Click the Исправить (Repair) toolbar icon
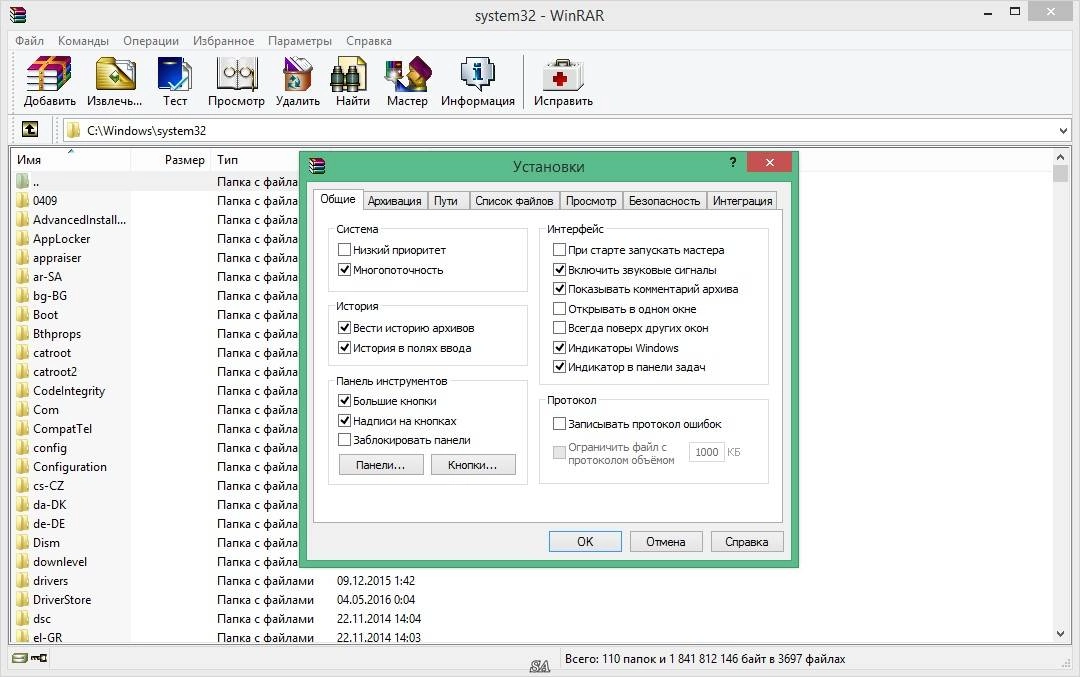This screenshot has width=1080, height=677. pyautogui.click(x=563, y=74)
